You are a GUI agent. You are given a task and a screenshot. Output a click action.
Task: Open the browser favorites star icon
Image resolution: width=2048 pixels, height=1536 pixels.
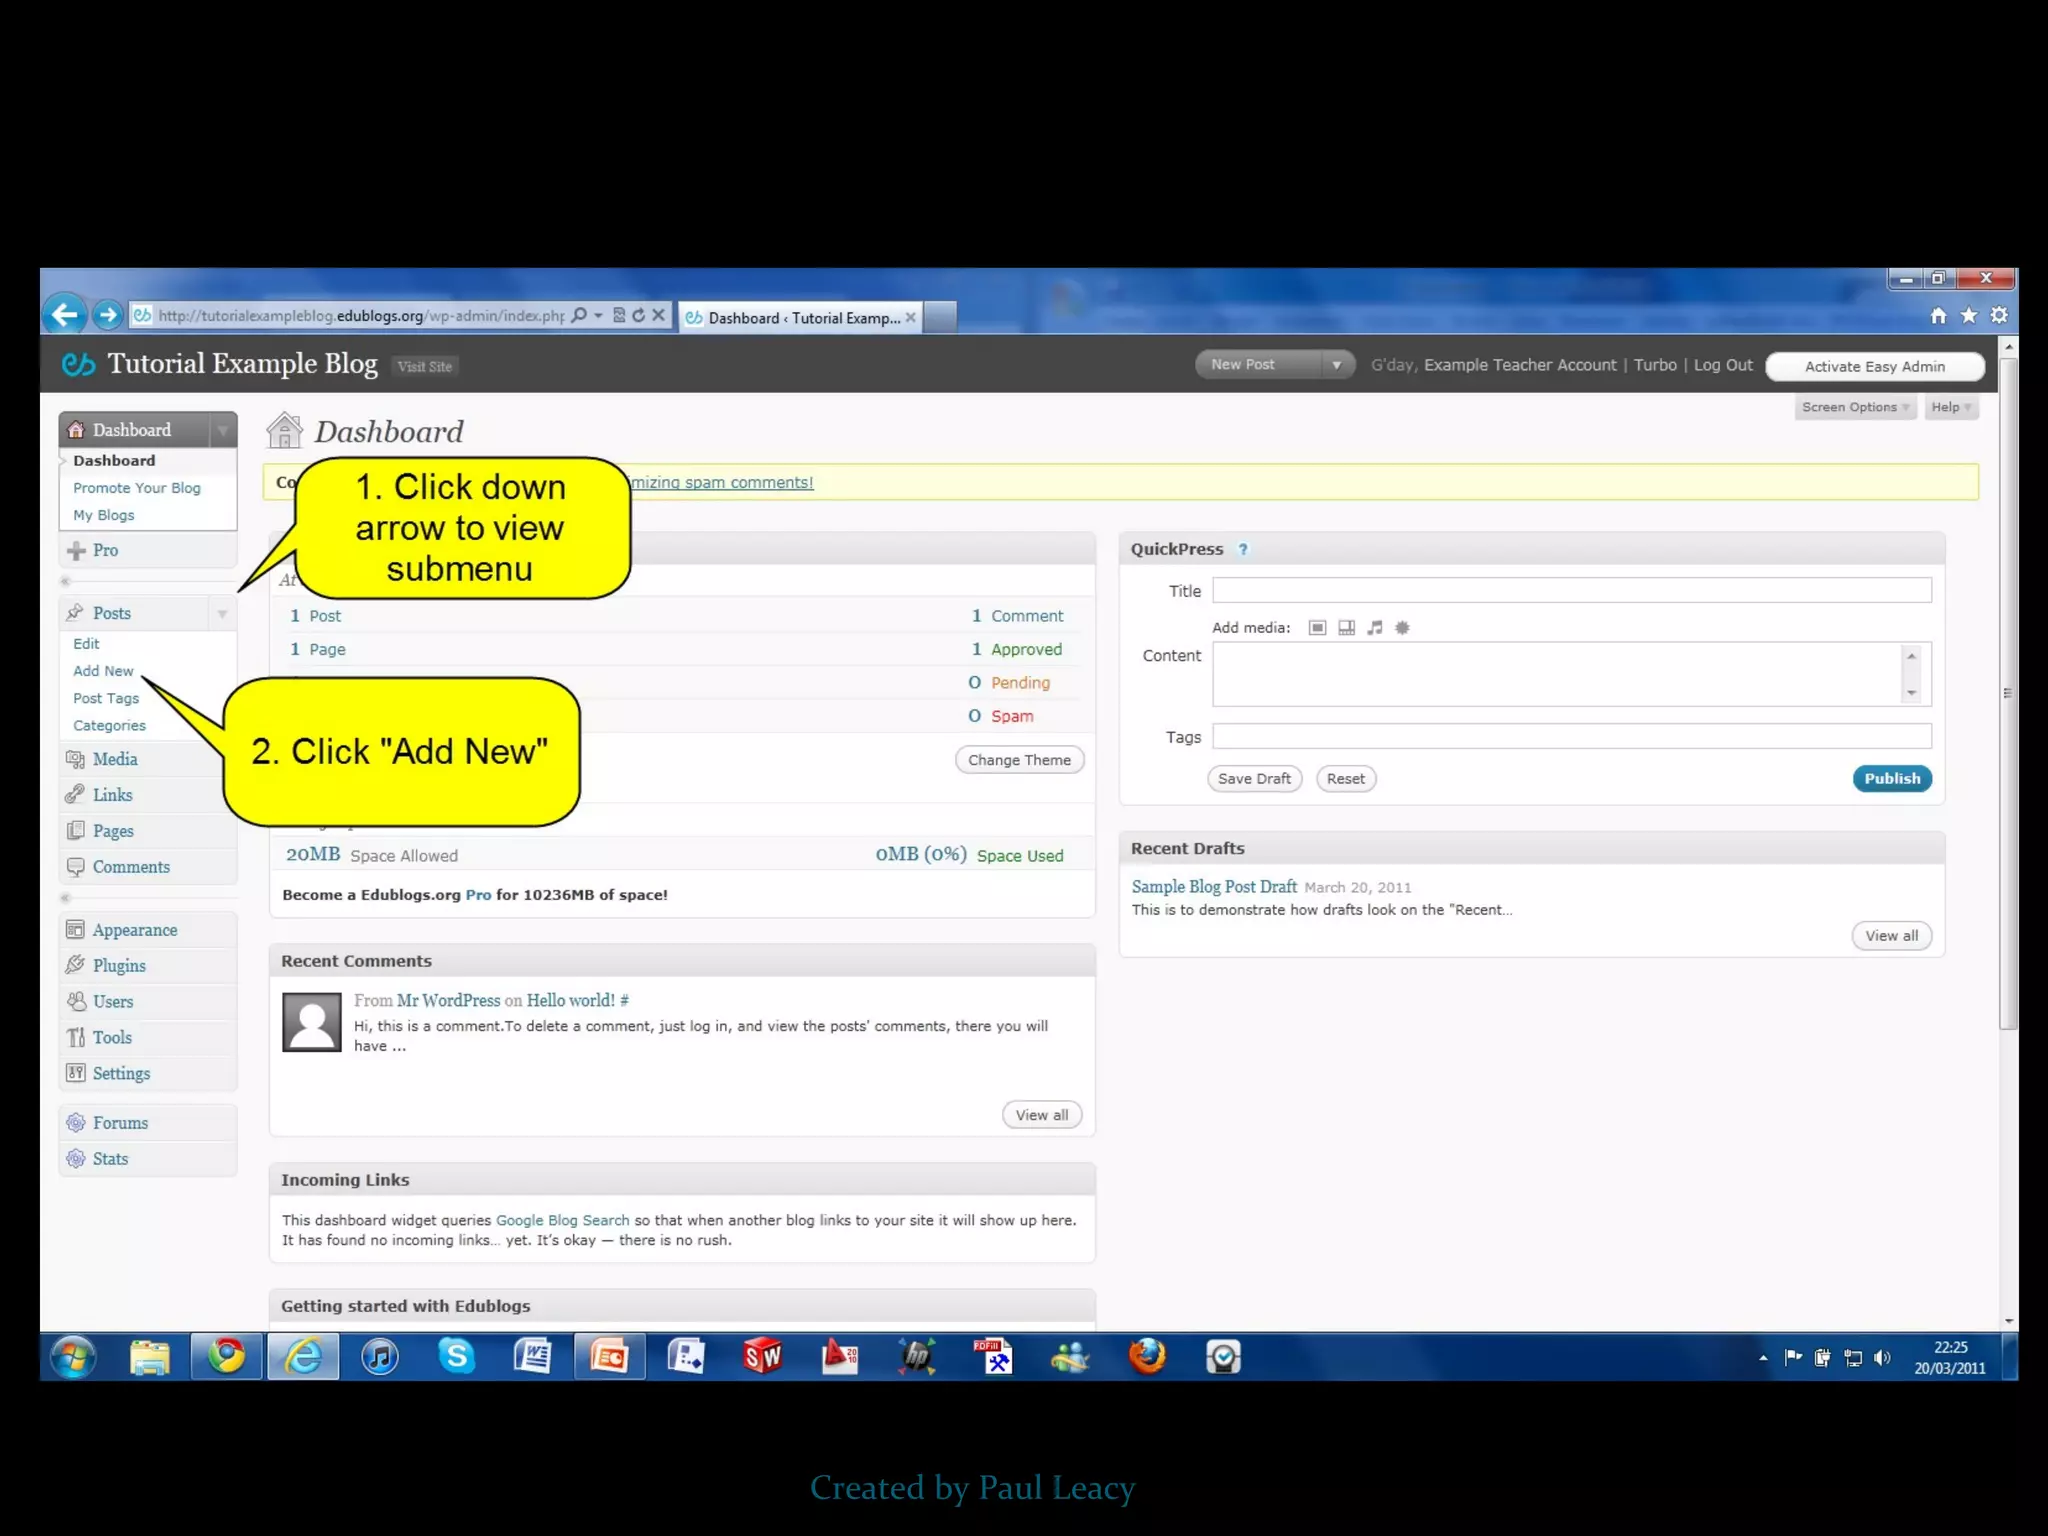[x=1968, y=316]
